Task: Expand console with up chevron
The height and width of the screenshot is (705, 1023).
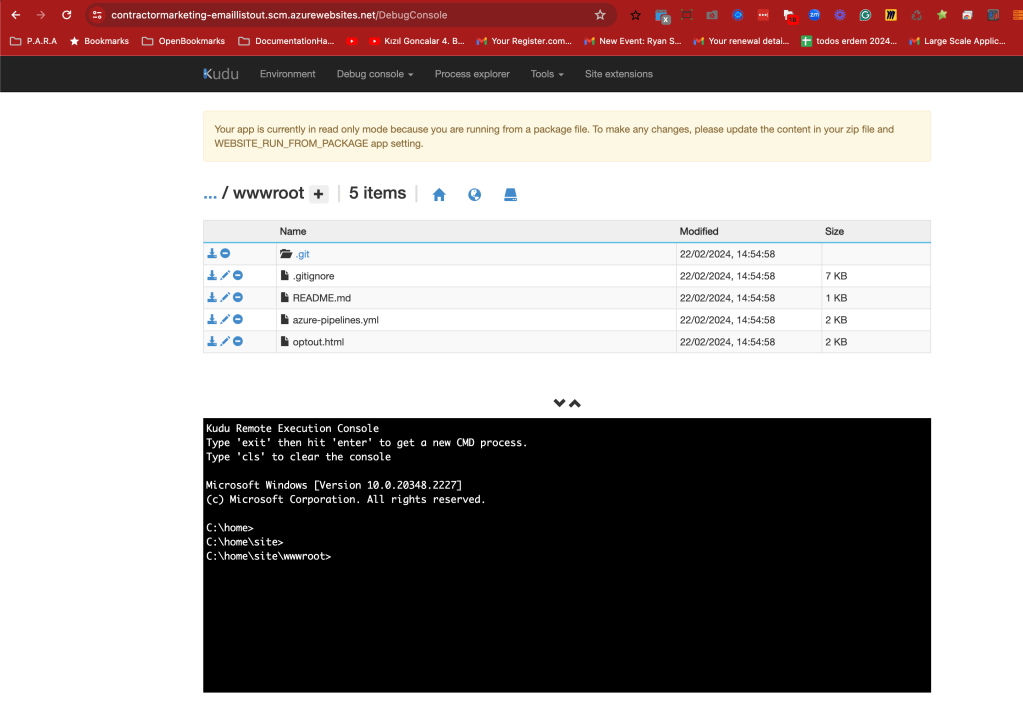Action: coord(575,403)
